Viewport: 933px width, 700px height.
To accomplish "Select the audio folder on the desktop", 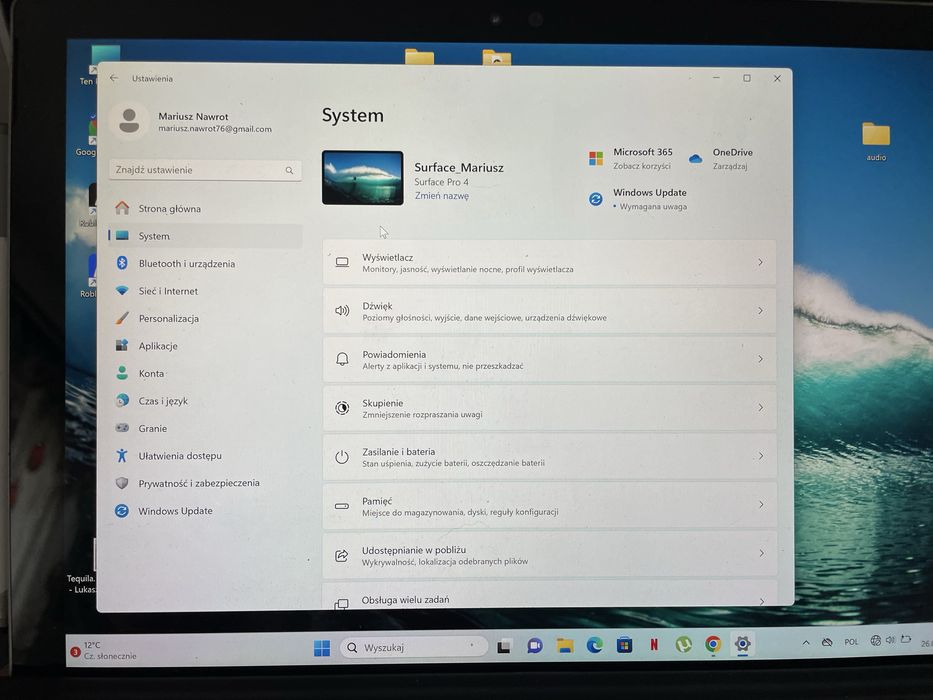I will [x=876, y=142].
